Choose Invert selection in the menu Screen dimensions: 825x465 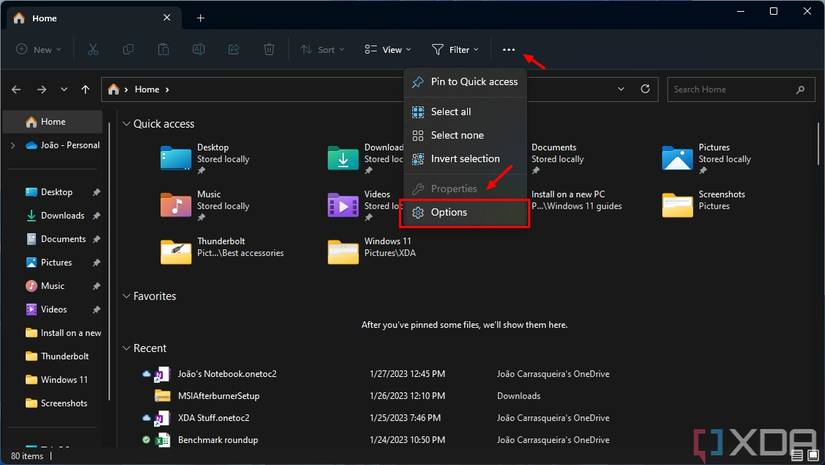point(465,159)
